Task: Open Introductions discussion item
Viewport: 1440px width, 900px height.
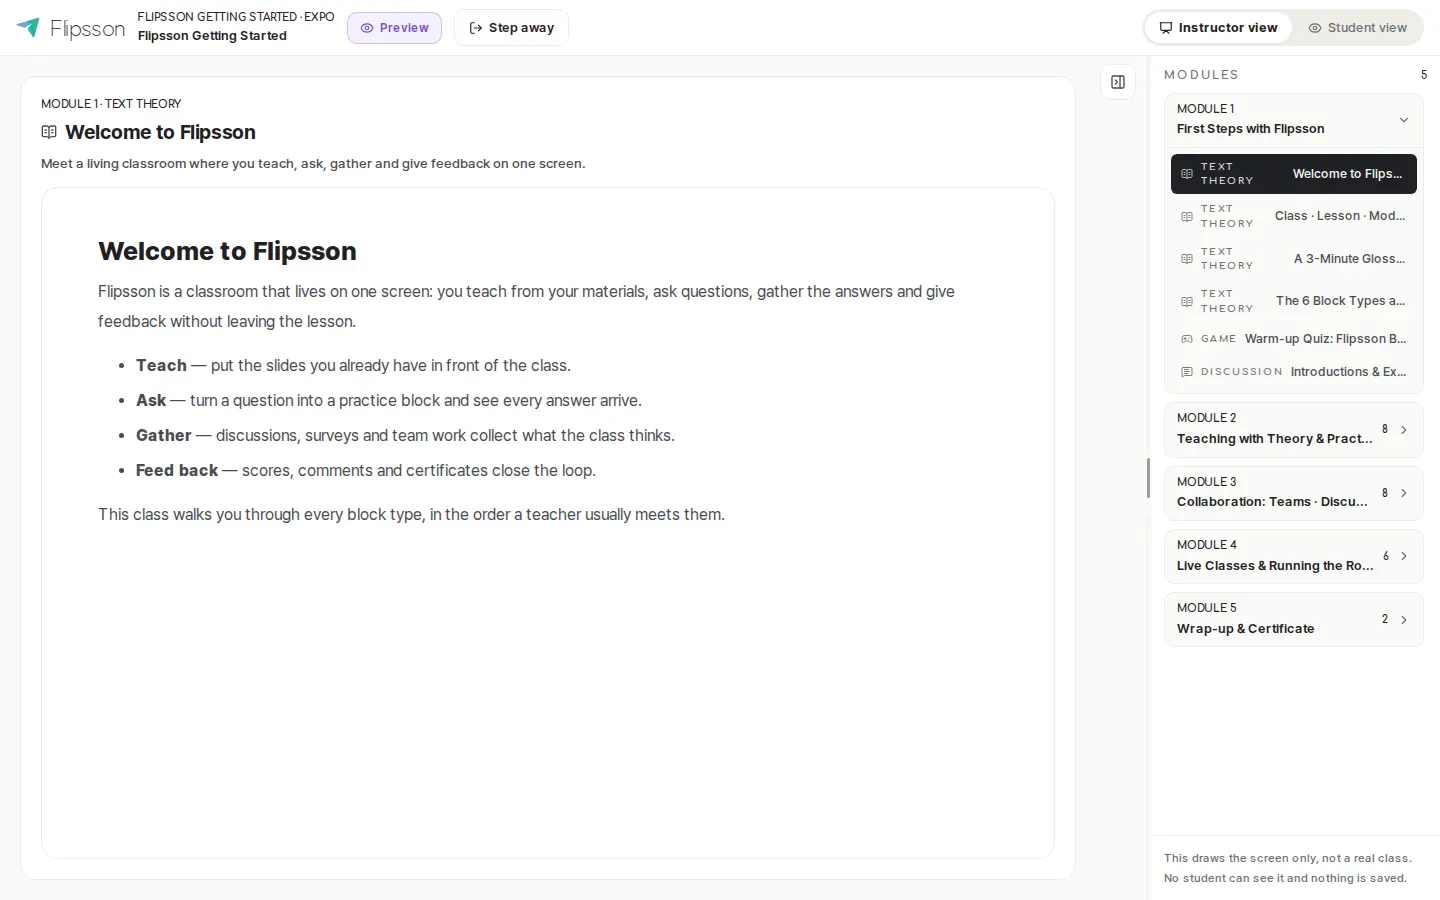Action: pyautogui.click(x=1294, y=372)
